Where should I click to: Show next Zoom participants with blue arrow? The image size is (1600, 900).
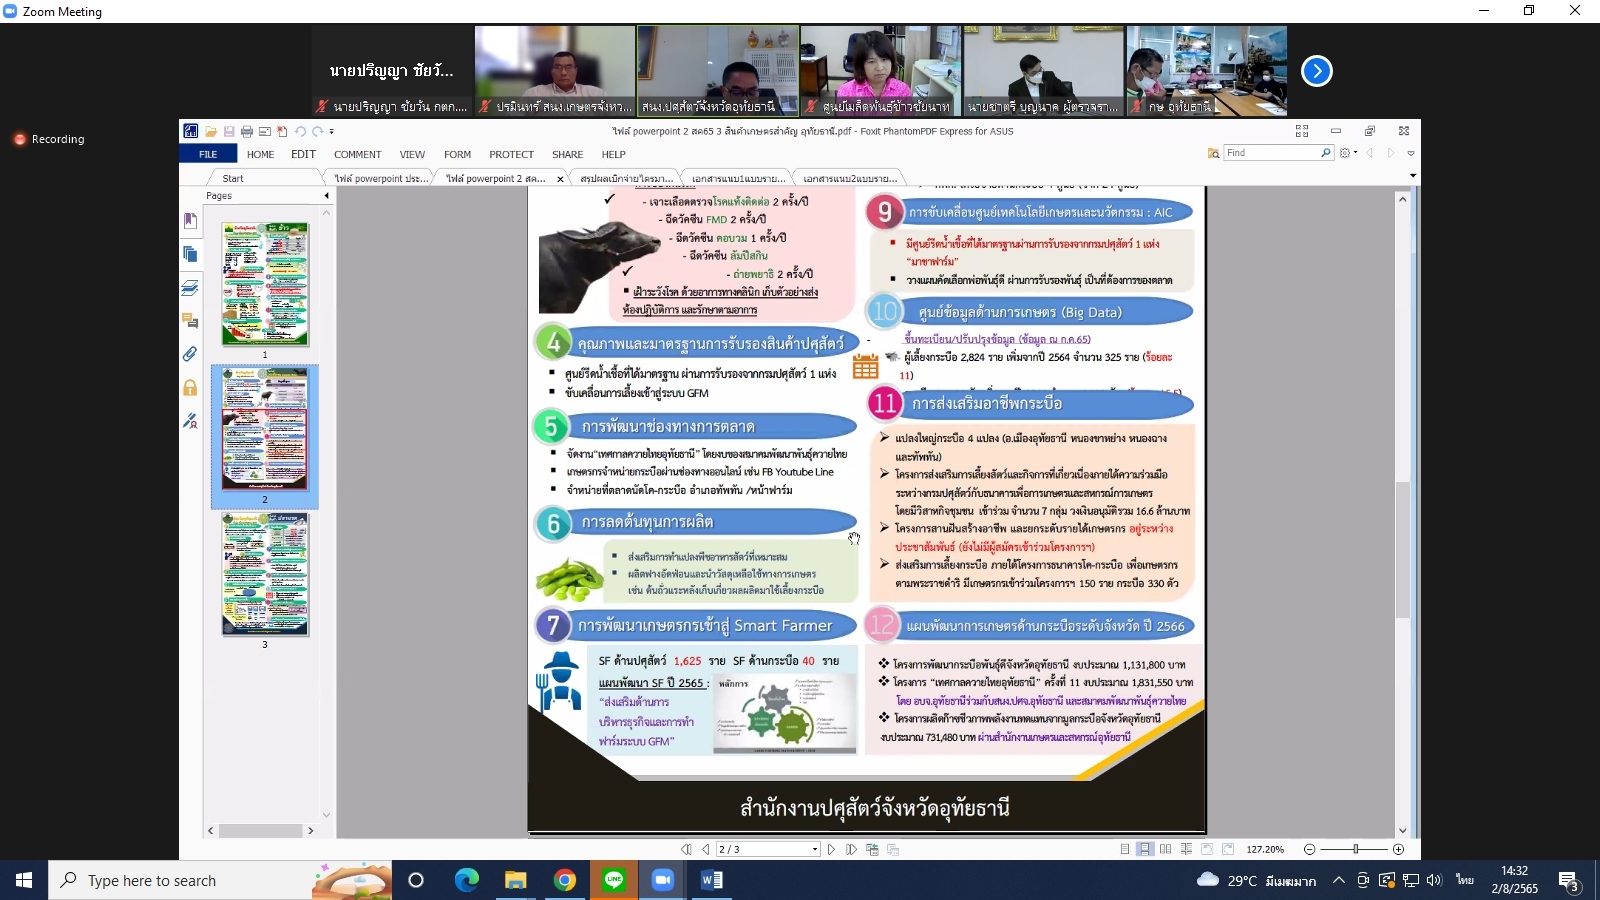click(x=1317, y=71)
